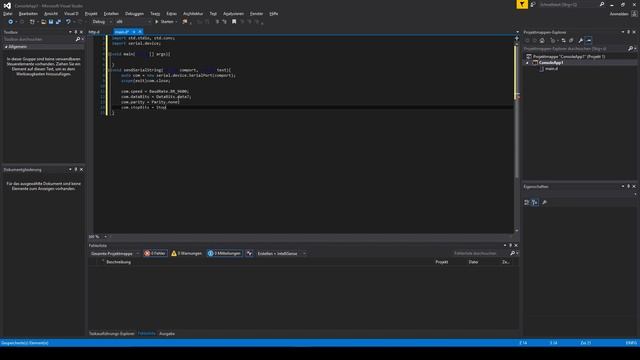Image resolution: width=640 pixels, height=360 pixels.
Task: Select main.d file in Projektmappen-Explorer
Action: click(551, 69)
